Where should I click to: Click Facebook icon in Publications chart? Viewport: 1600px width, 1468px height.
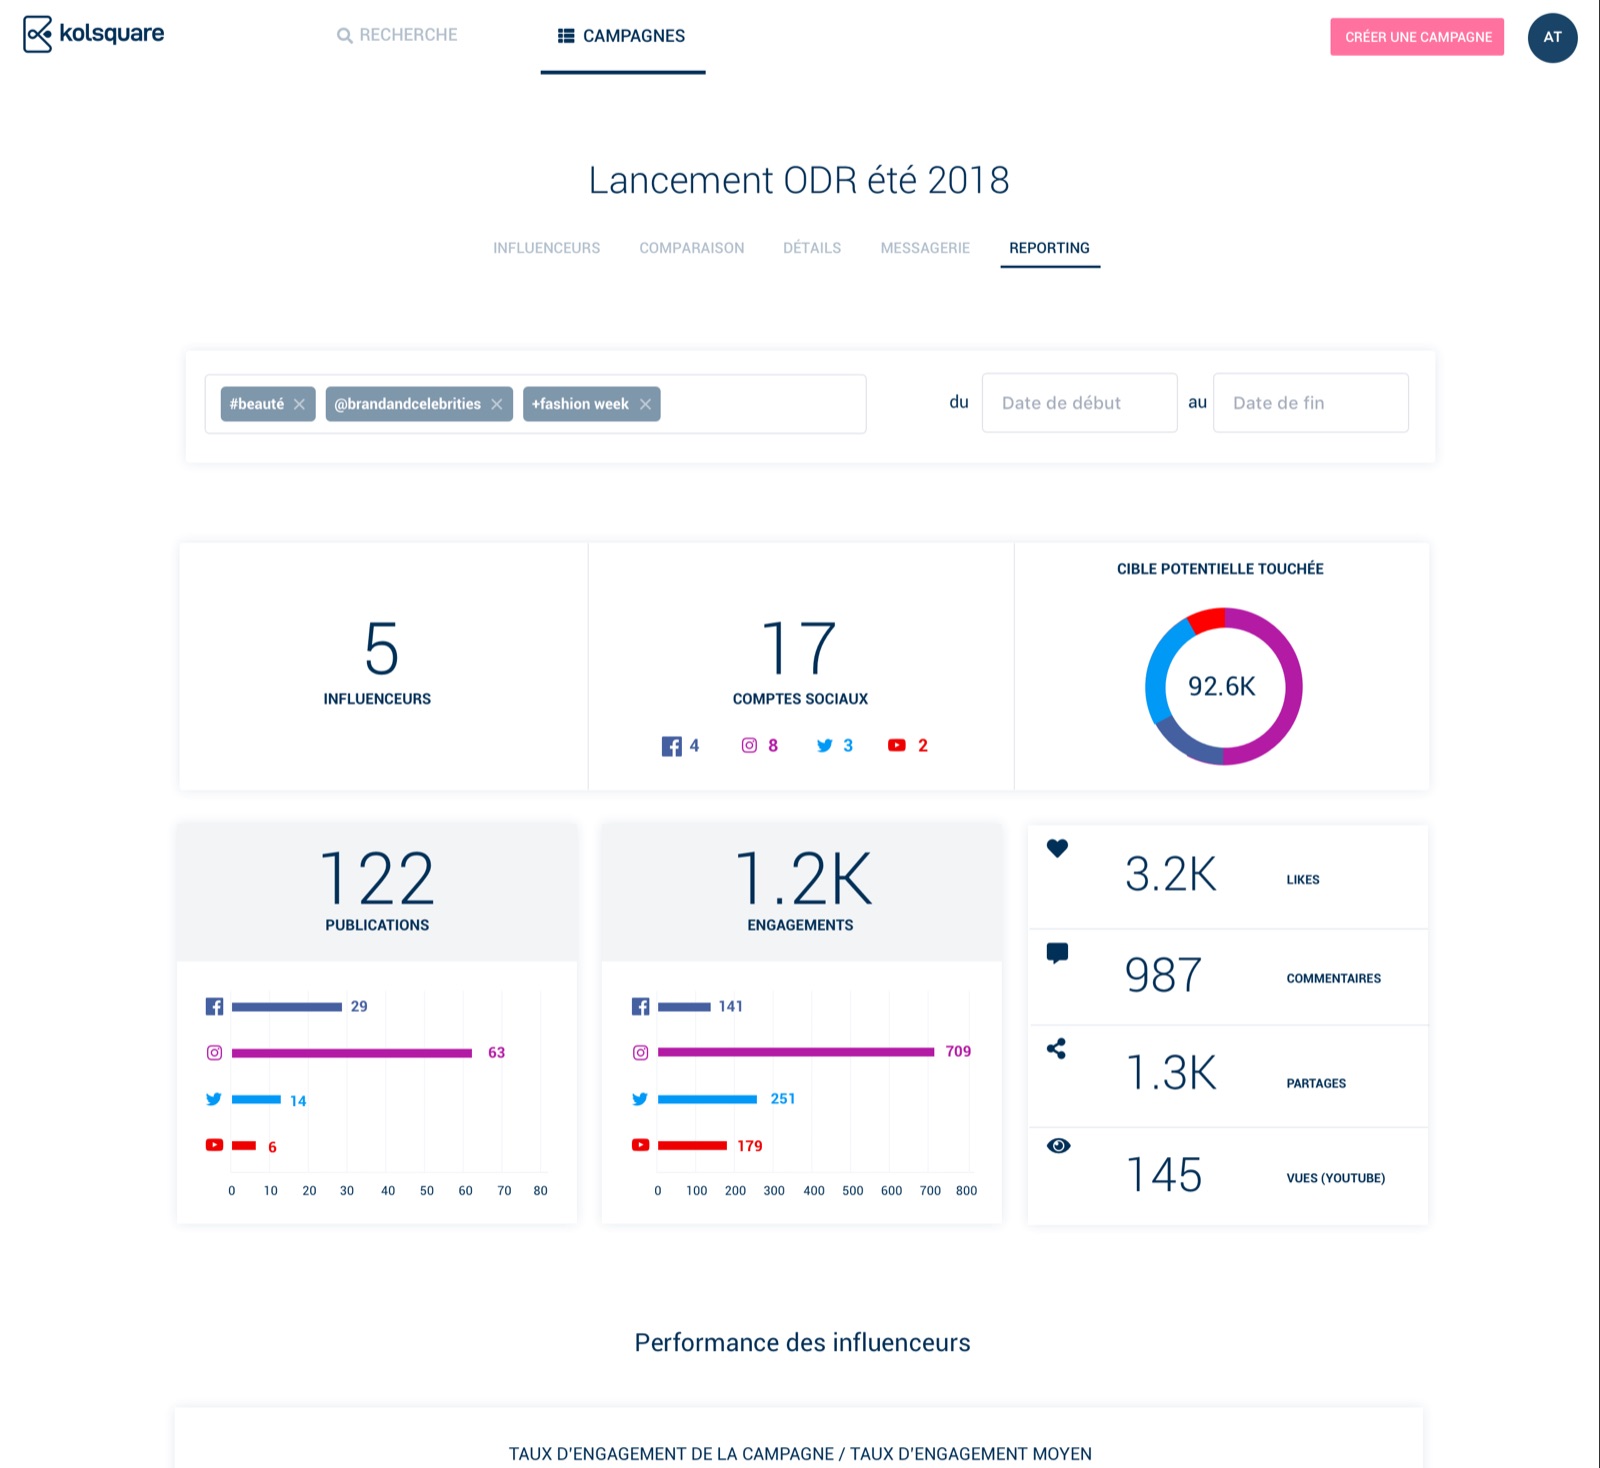coord(214,1006)
